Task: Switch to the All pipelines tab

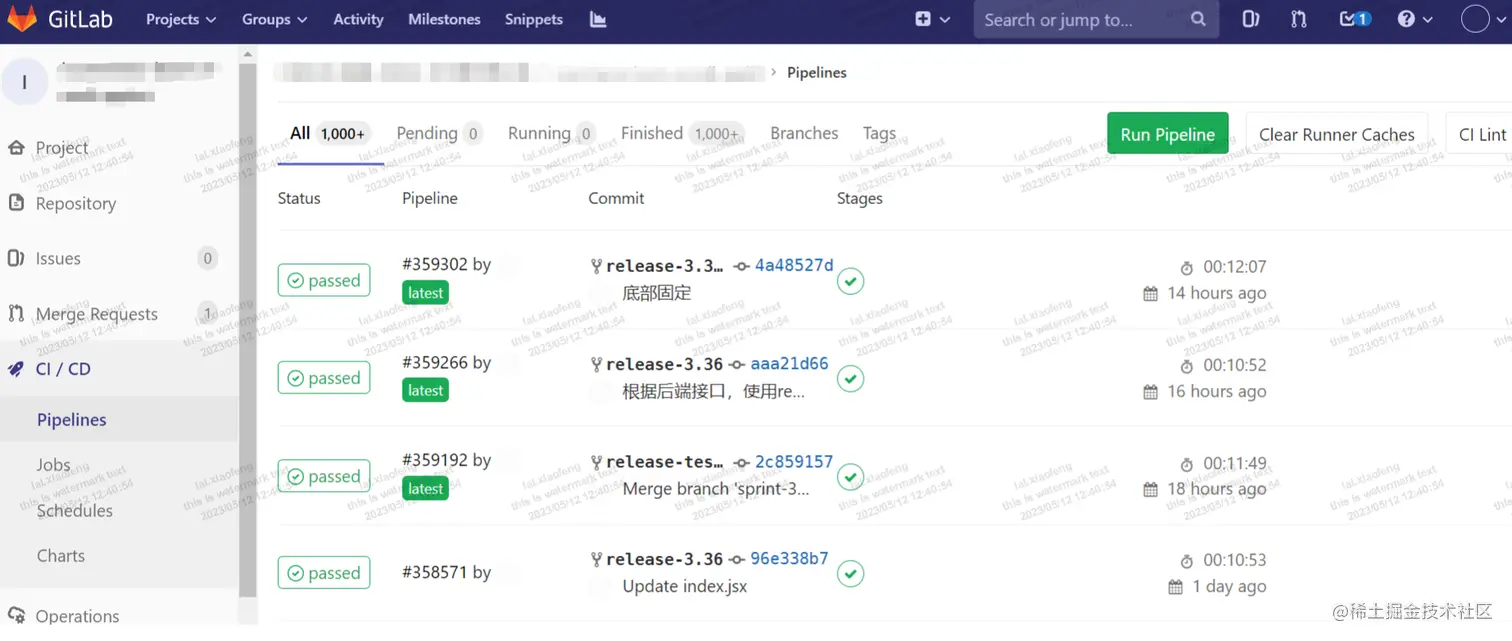Action: point(330,133)
